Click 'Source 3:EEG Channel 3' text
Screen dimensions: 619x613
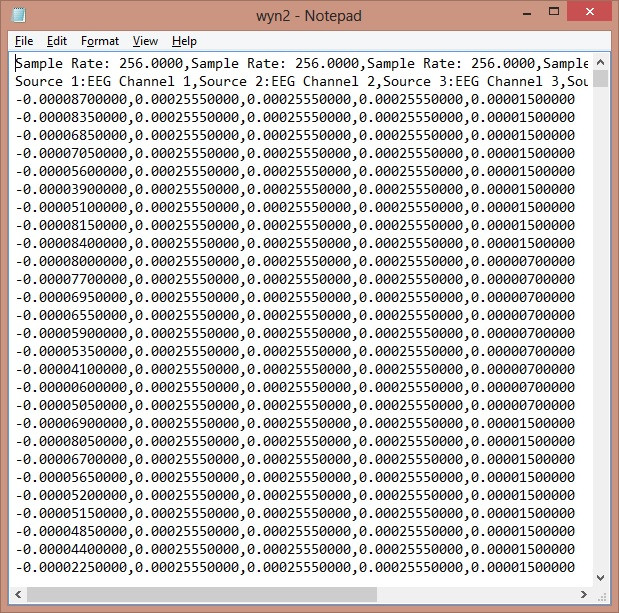471,81
